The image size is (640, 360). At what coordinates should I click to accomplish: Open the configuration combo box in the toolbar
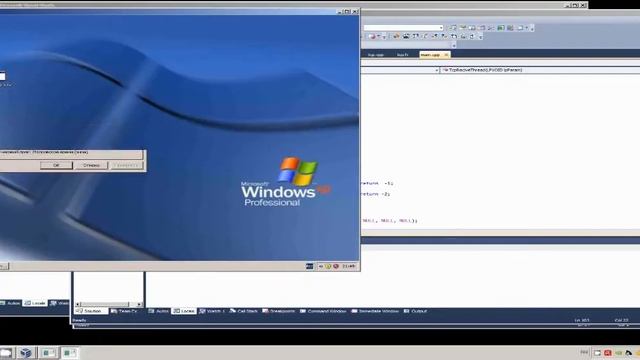point(403,28)
